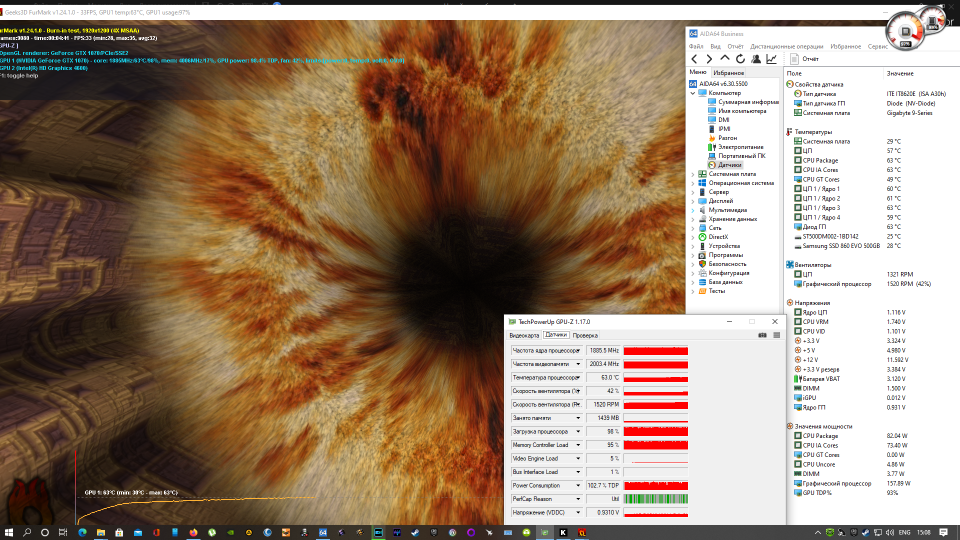Open the Файл menu in AIDA64
The height and width of the screenshot is (540, 960).
(696, 47)
